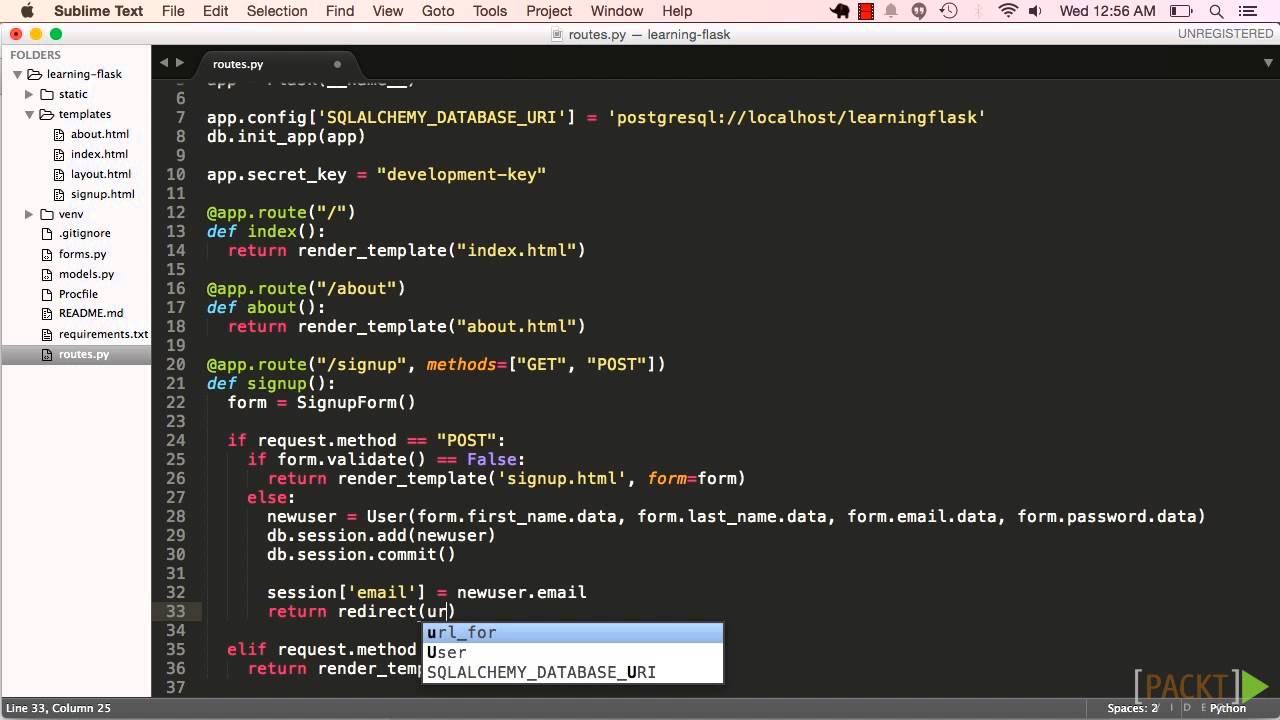Open the Edit menu
Viewport: 1280px width, 720px height.
215,11
